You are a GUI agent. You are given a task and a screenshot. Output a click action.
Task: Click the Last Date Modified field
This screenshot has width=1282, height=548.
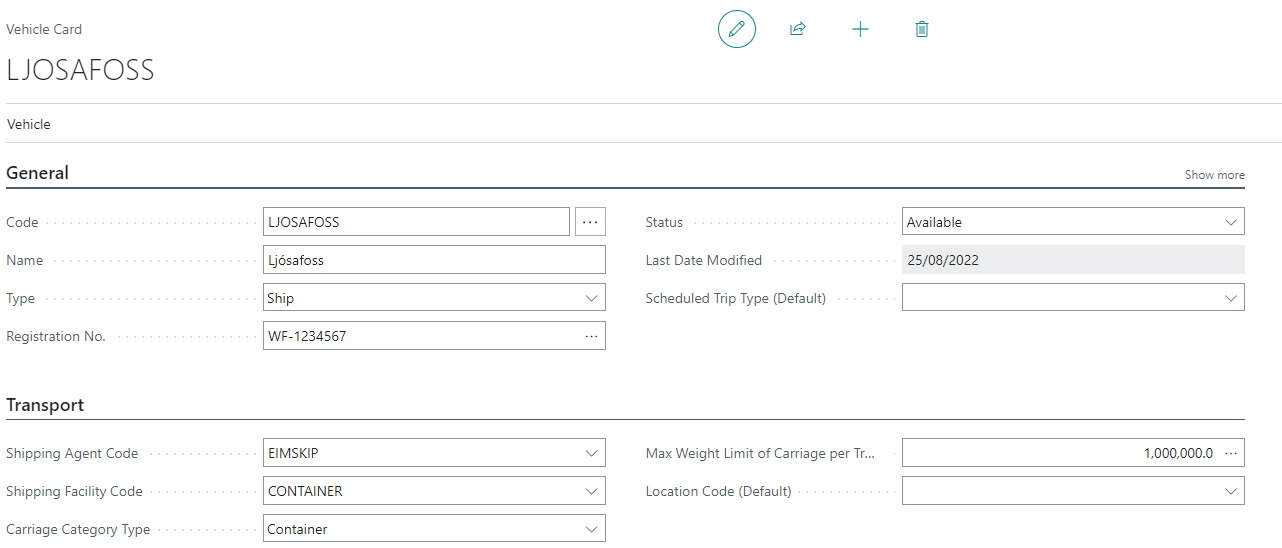click(x=1072, y=260)
